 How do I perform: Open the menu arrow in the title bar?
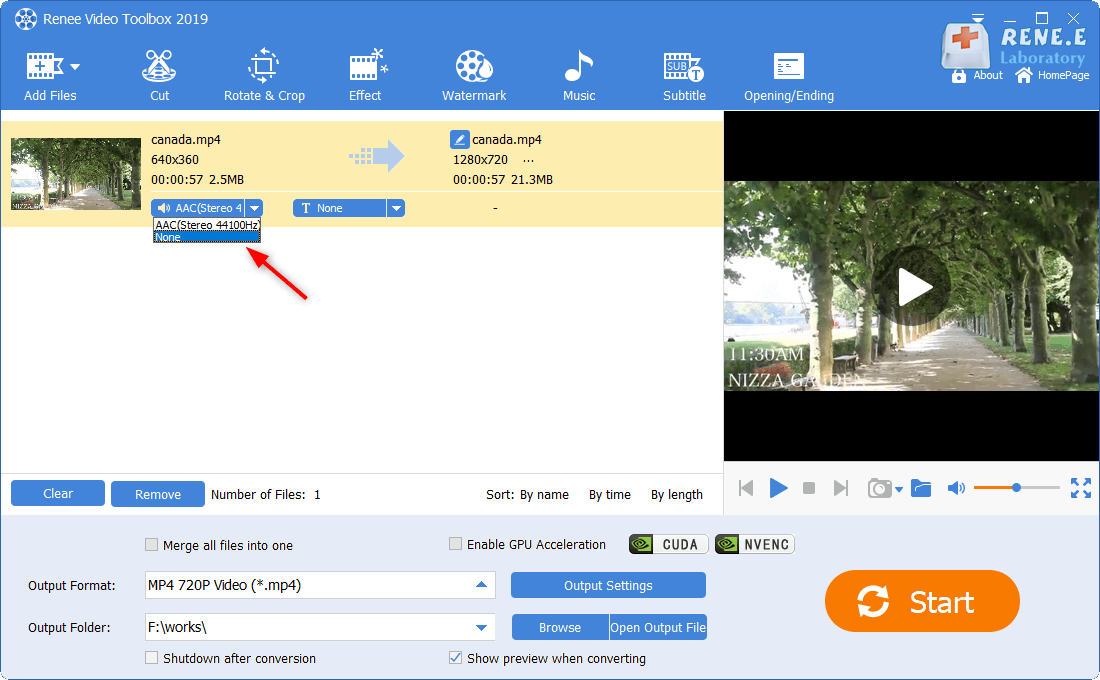coord(978,18)
